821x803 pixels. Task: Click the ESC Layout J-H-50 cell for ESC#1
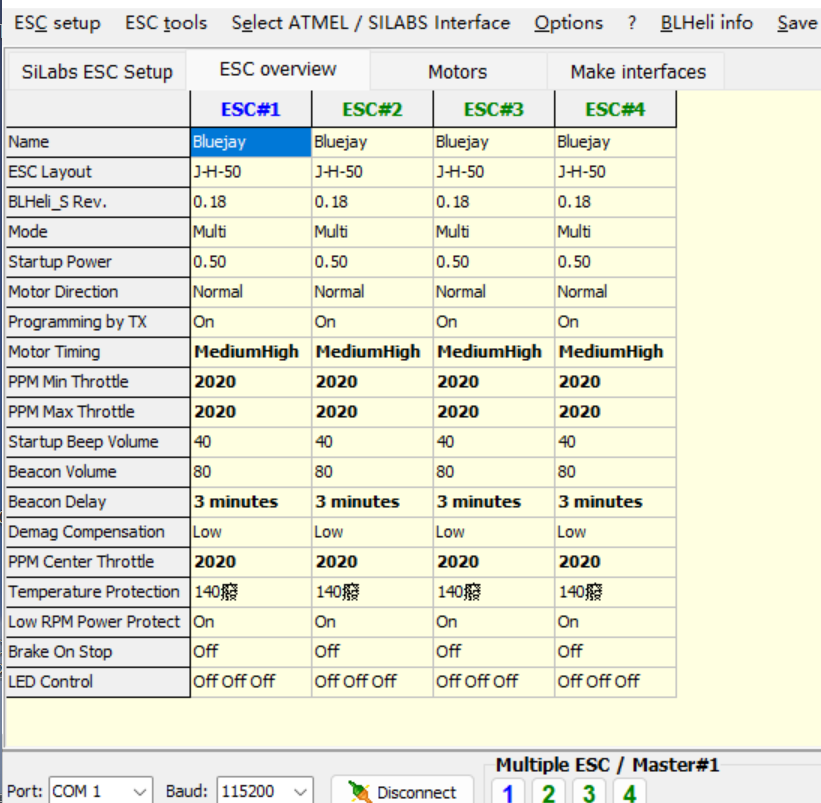click(251, 172)
